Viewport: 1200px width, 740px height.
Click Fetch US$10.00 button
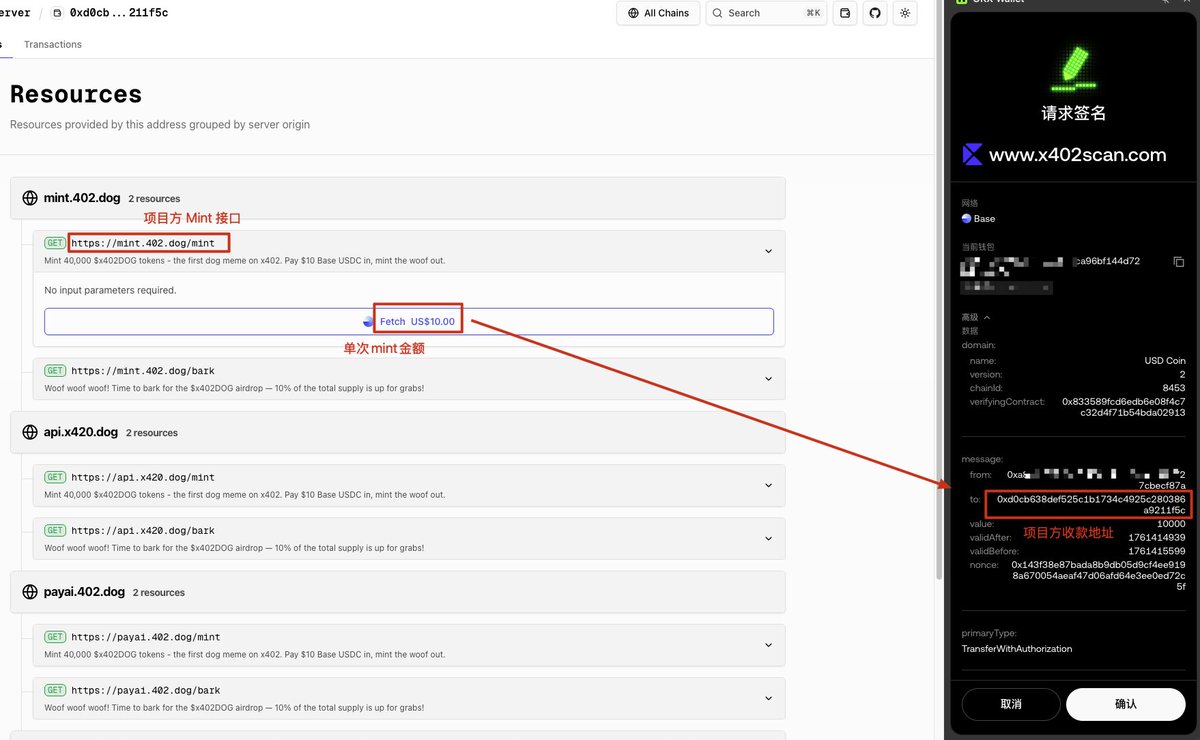(409, 321)
